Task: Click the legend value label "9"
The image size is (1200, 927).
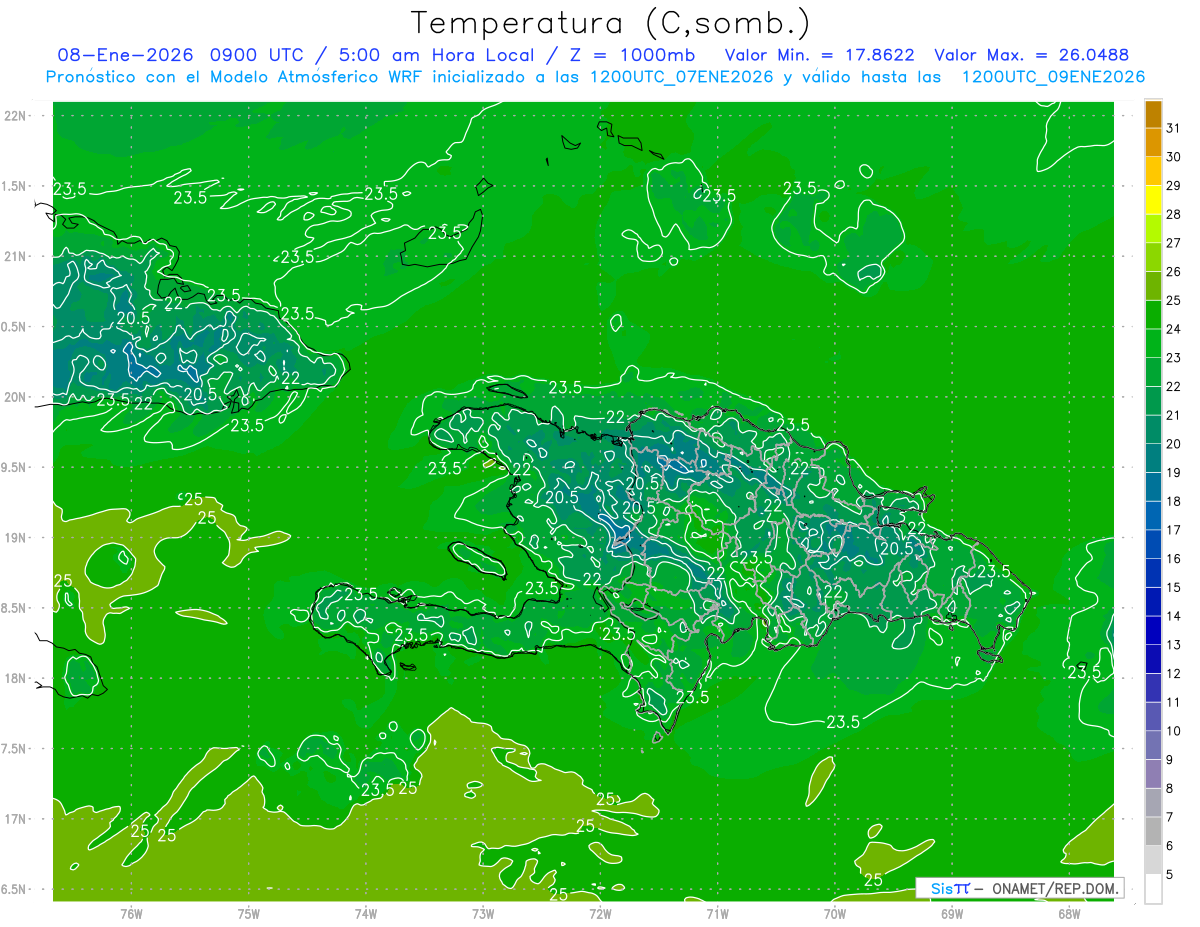Action: pyautogui.click(x=1170, y=760)
